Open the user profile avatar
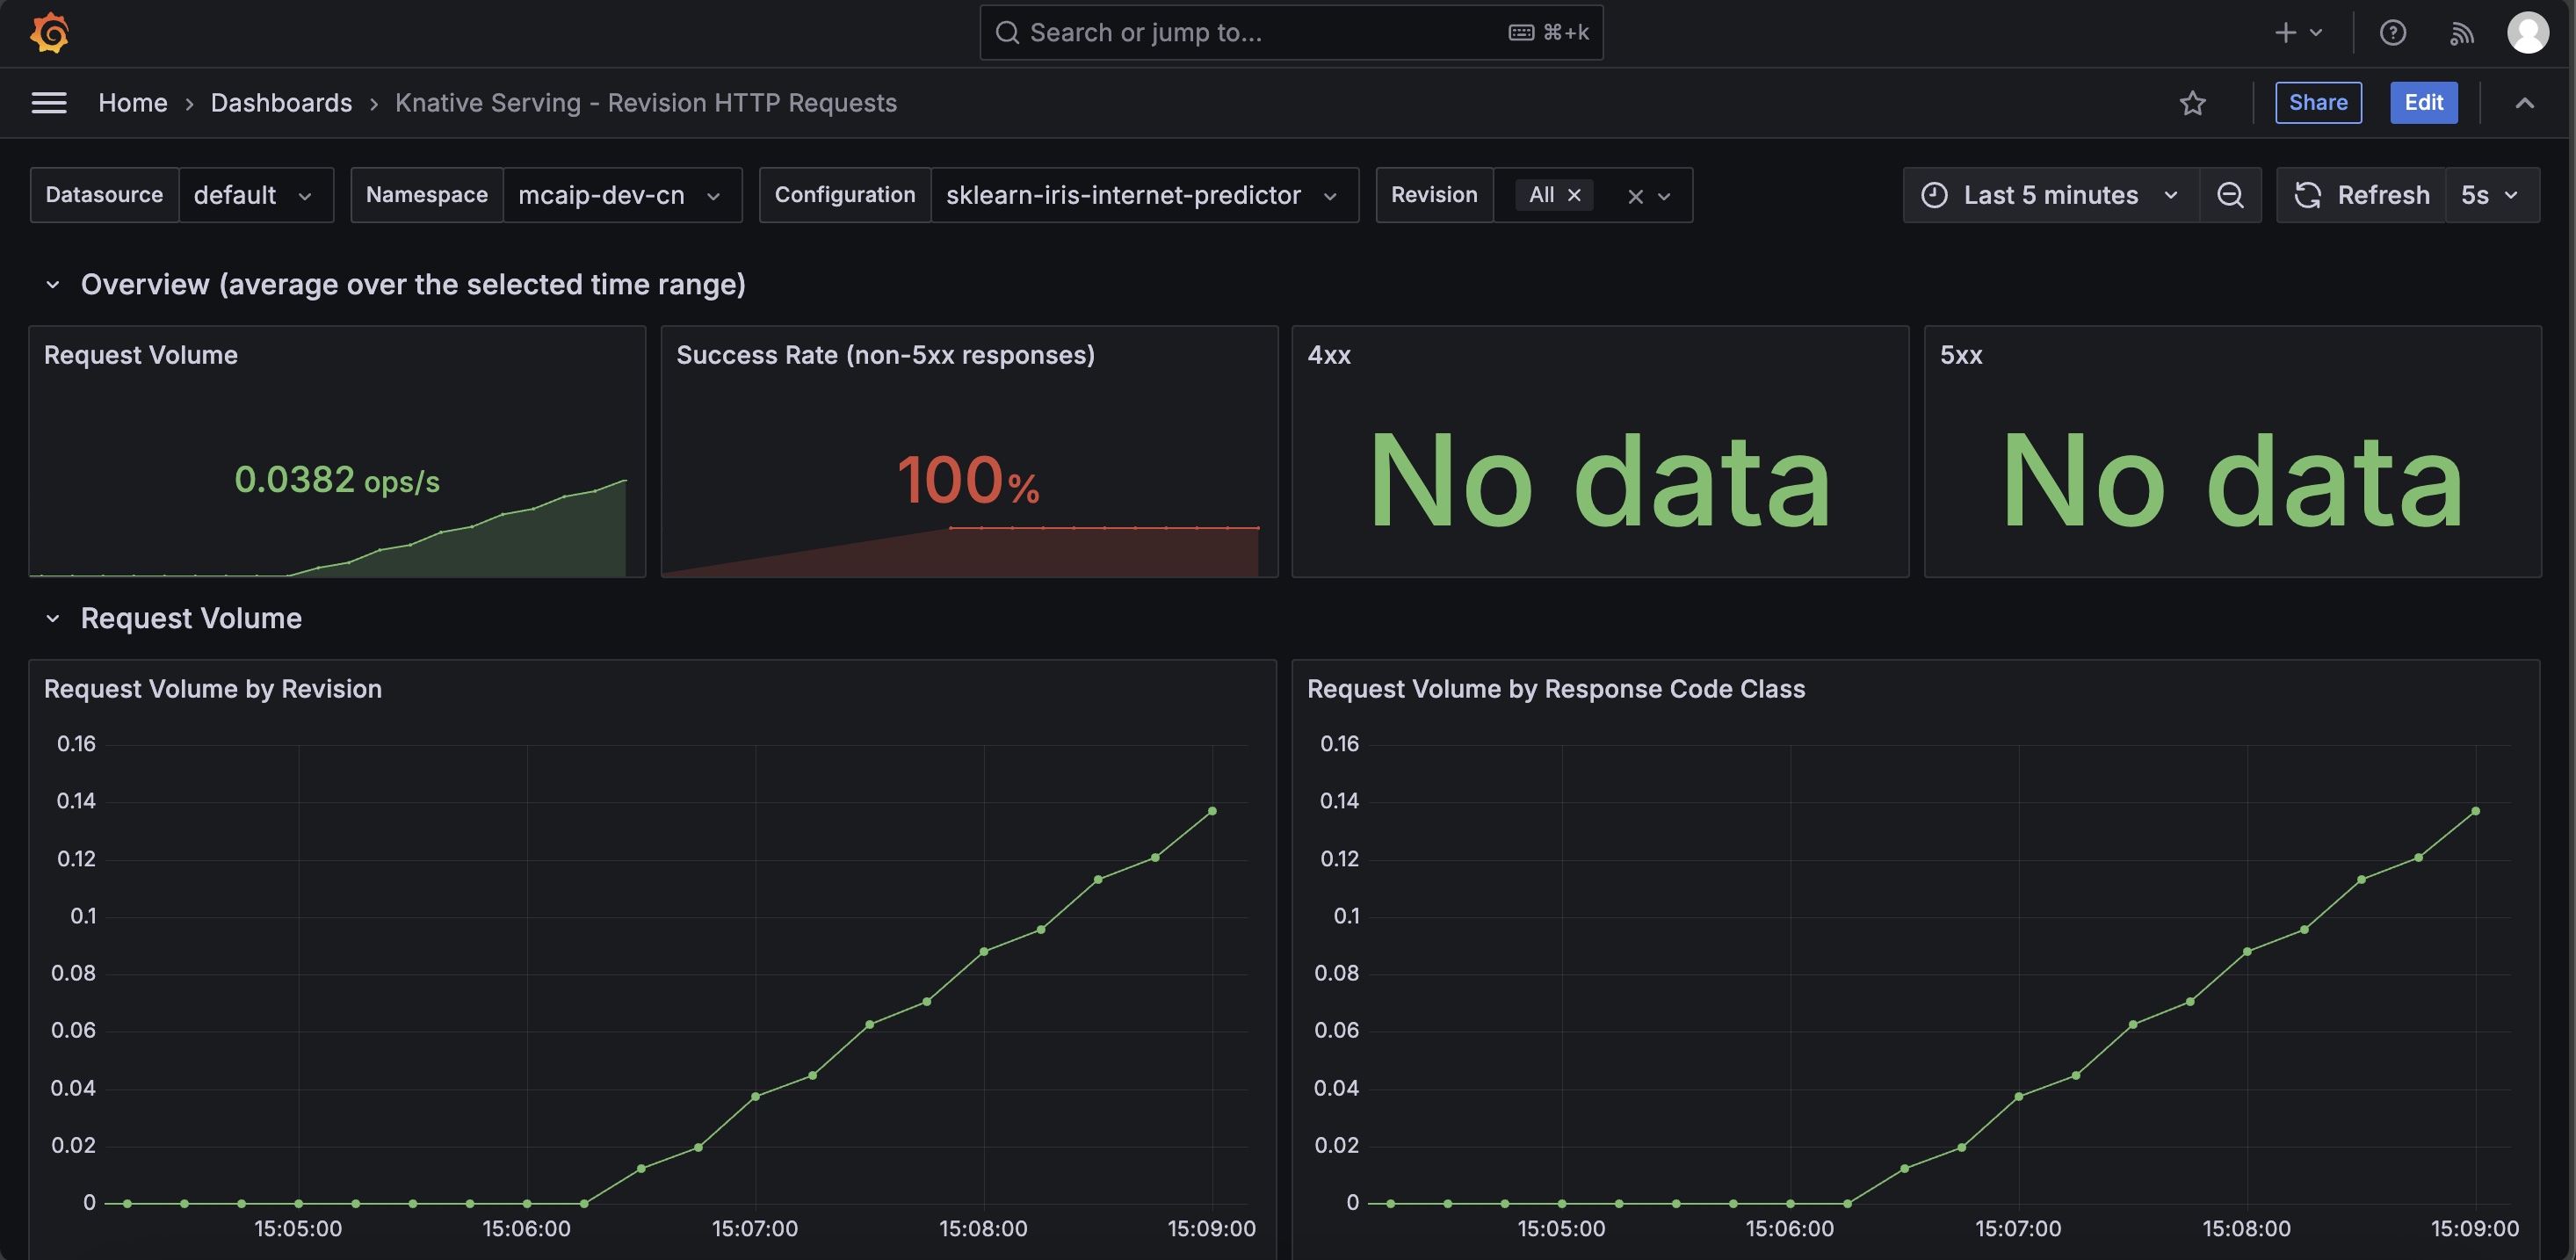Viewport: 2576px width, 1260px height. point(2527,33)
